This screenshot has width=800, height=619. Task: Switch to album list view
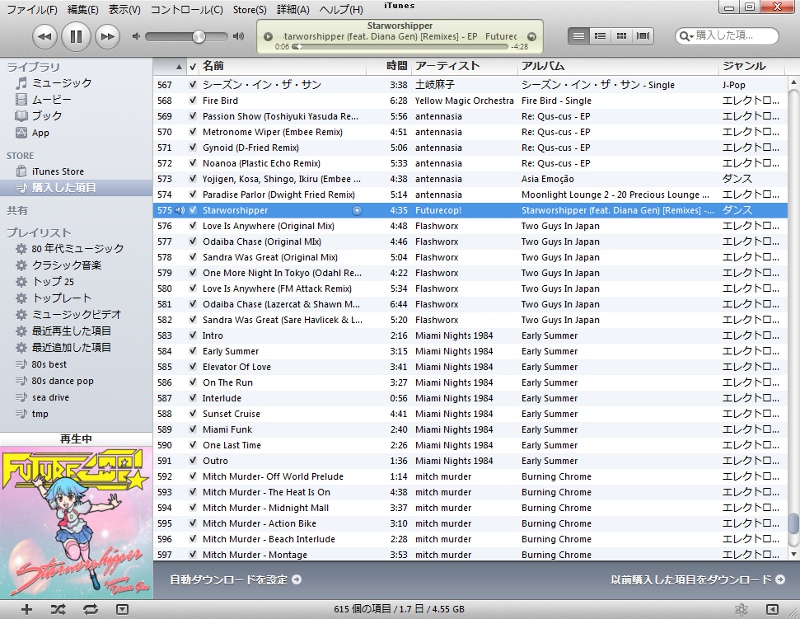pos(600,36)
